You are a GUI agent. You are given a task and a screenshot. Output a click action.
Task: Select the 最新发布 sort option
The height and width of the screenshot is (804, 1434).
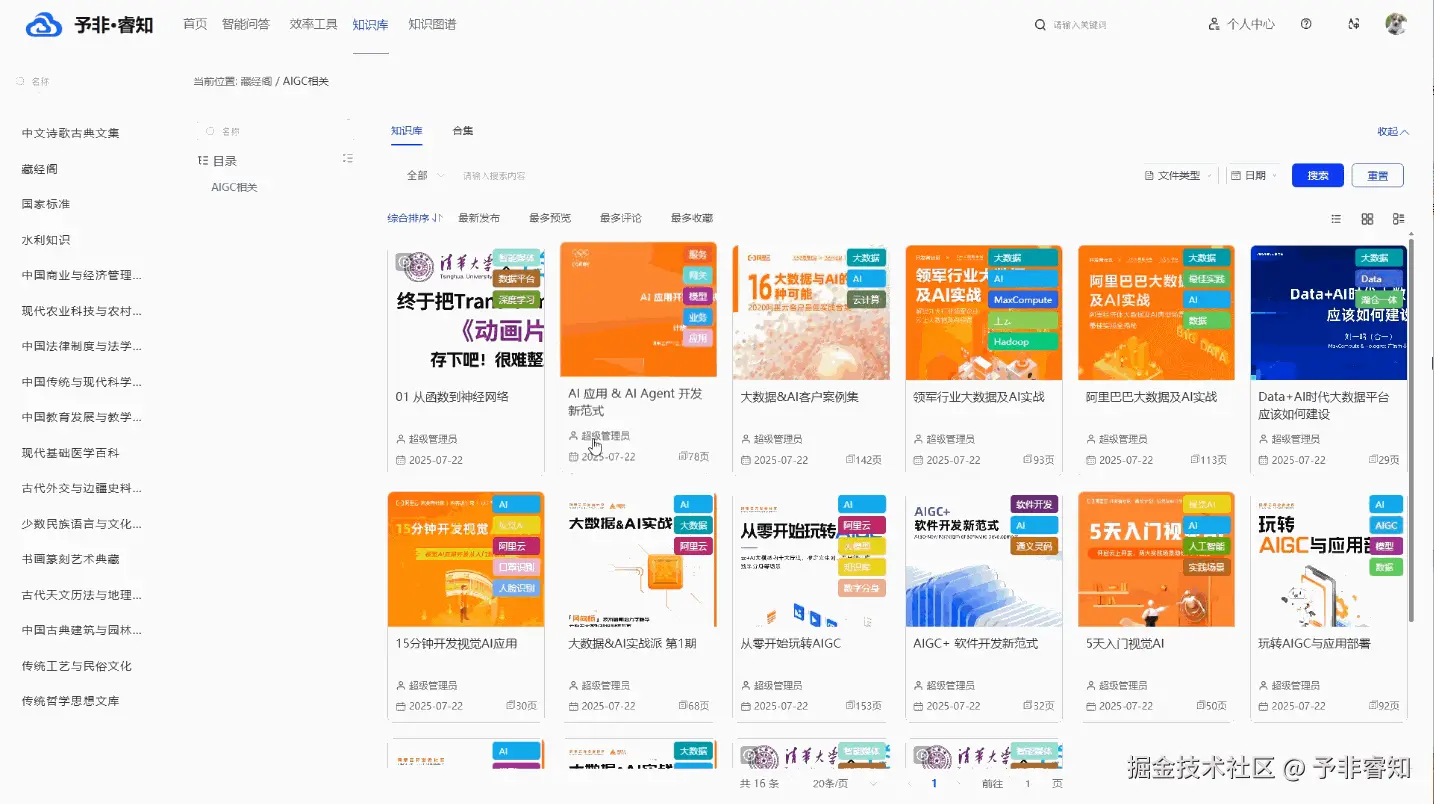[479, 218]
